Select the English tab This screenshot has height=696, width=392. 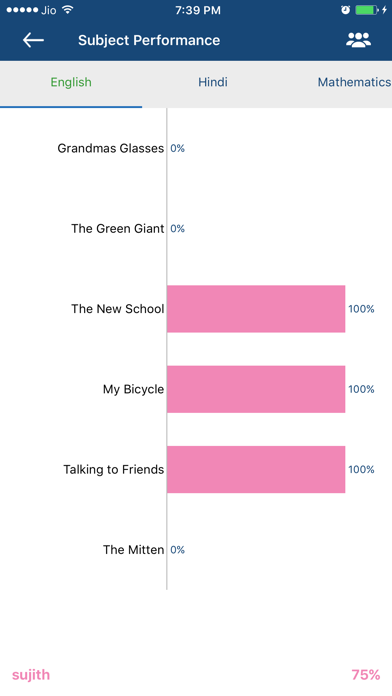tap(71, 82)
